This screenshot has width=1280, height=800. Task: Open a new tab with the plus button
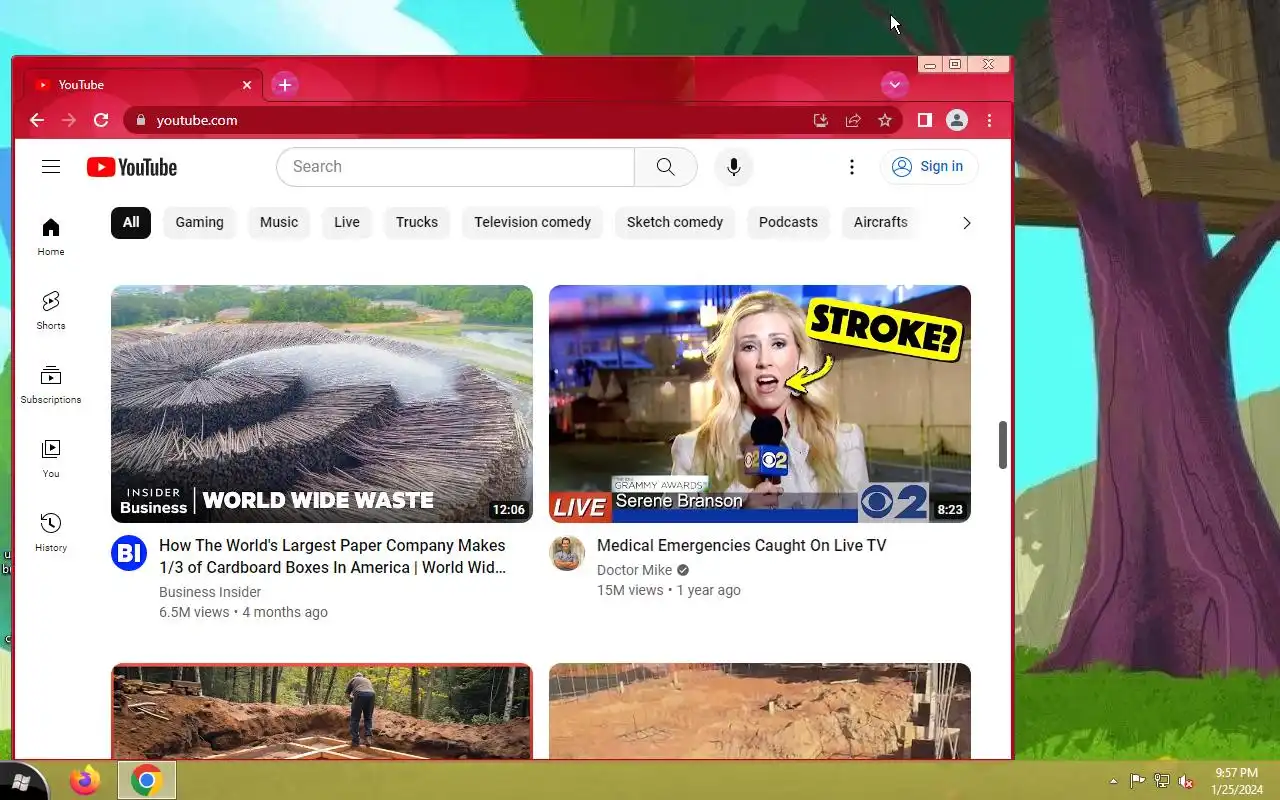285,85
